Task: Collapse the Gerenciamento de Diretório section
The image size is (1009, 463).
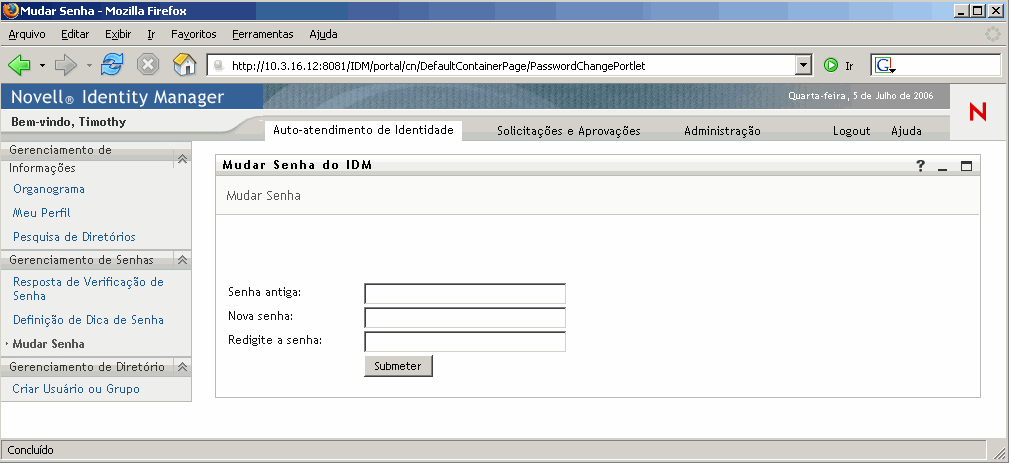Action: pos(182,367)
